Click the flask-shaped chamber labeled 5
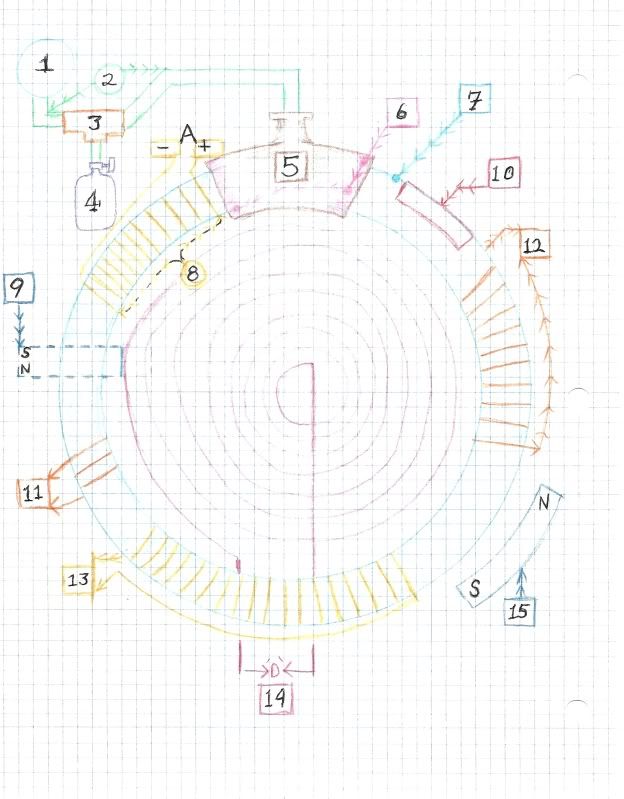The height and width of the screenshot is (799, 624). (x=289, y=166)
